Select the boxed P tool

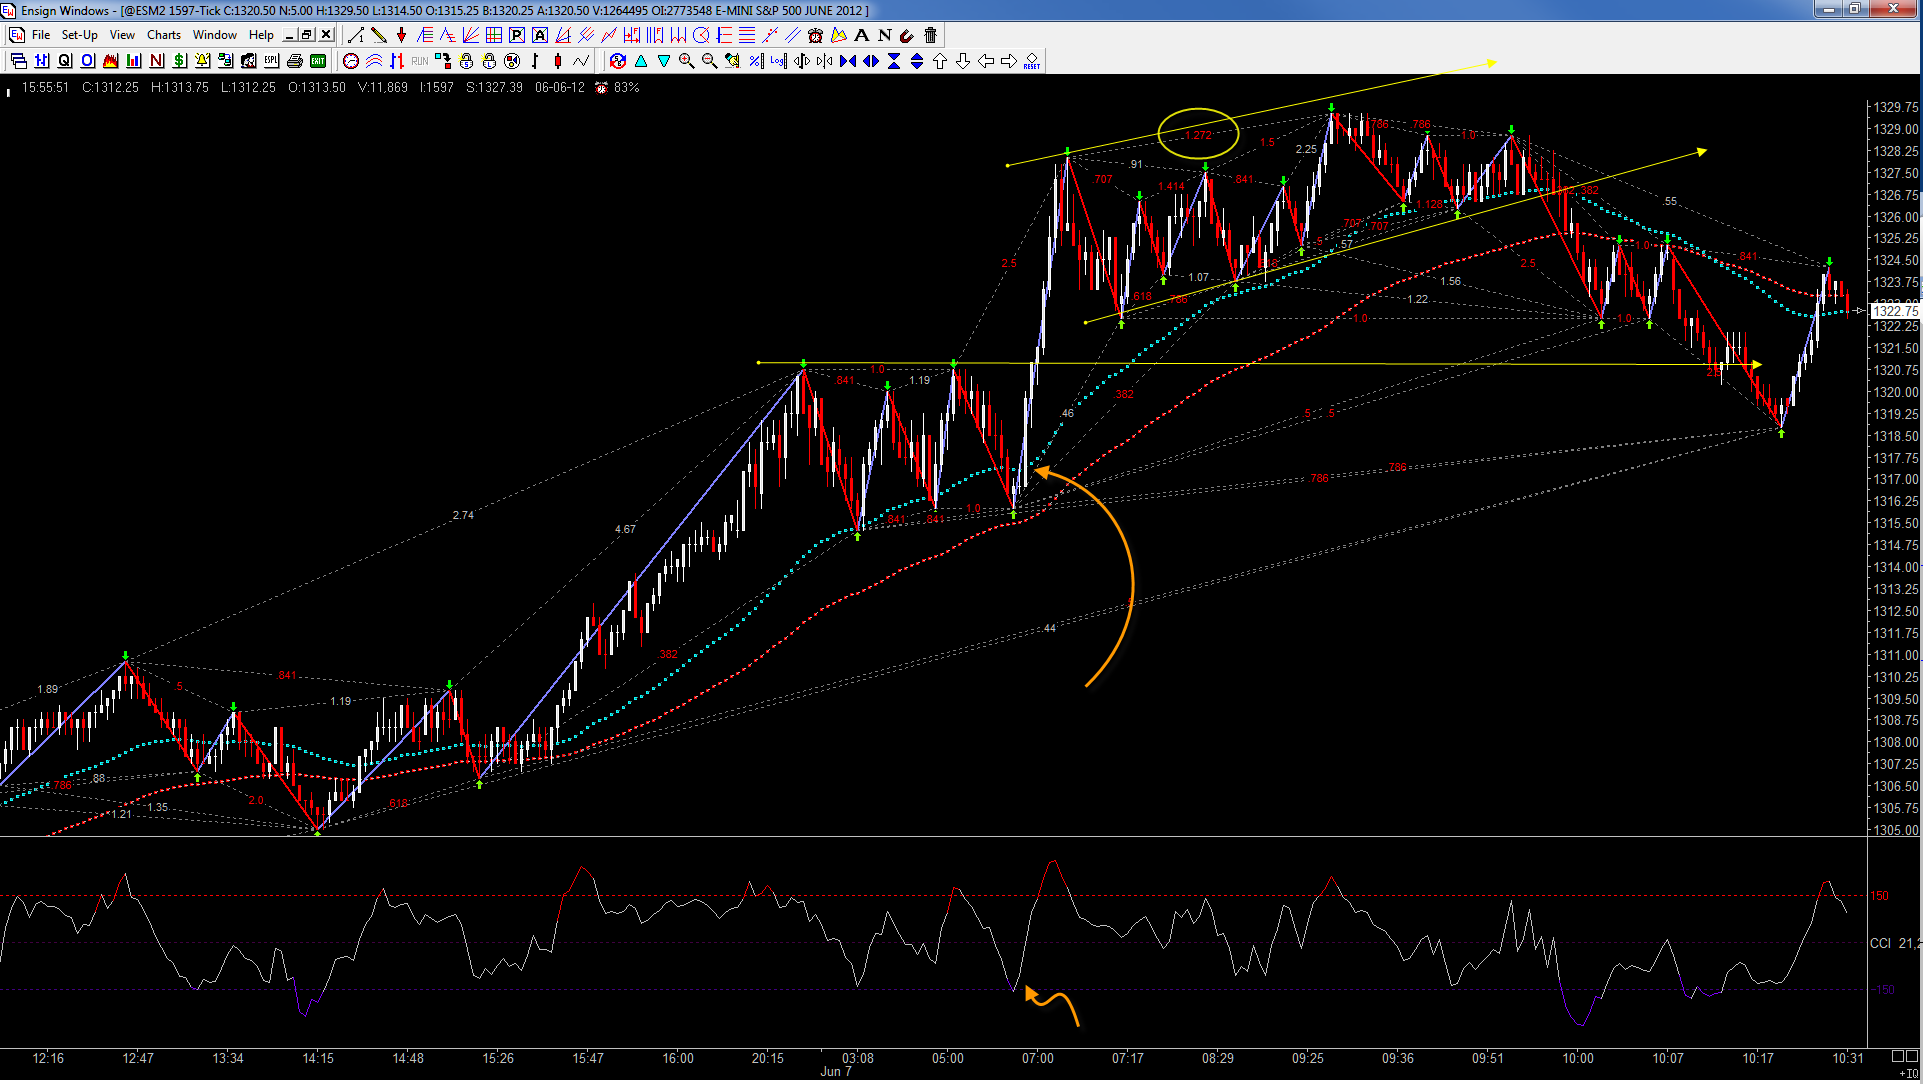(x=516, y=35)
